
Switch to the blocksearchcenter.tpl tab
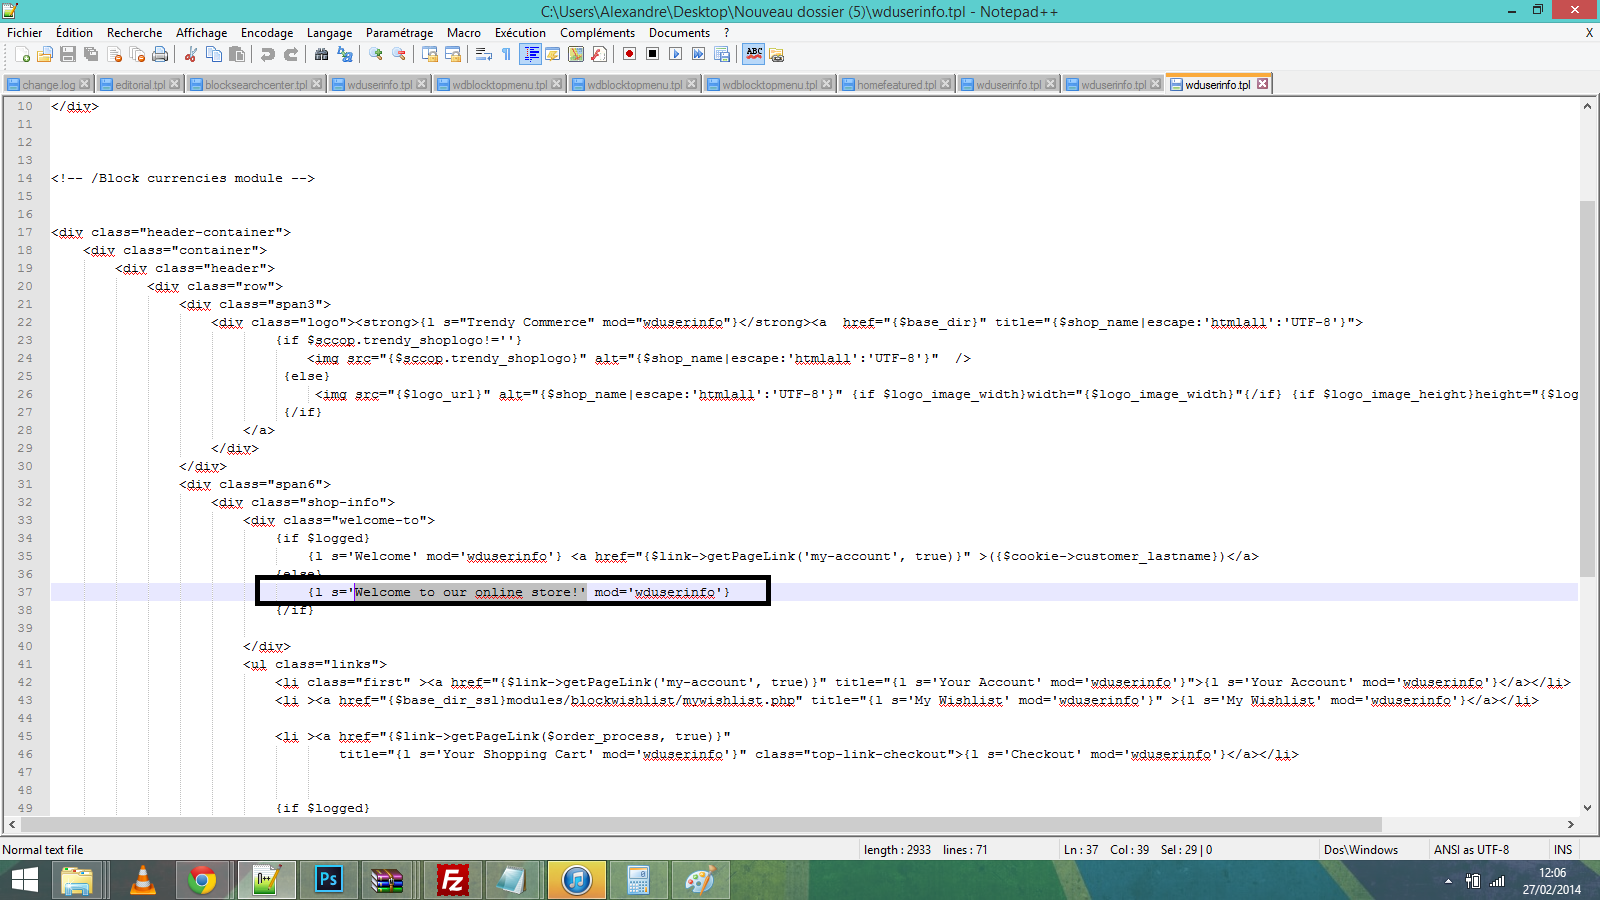[x=256, y=85]
